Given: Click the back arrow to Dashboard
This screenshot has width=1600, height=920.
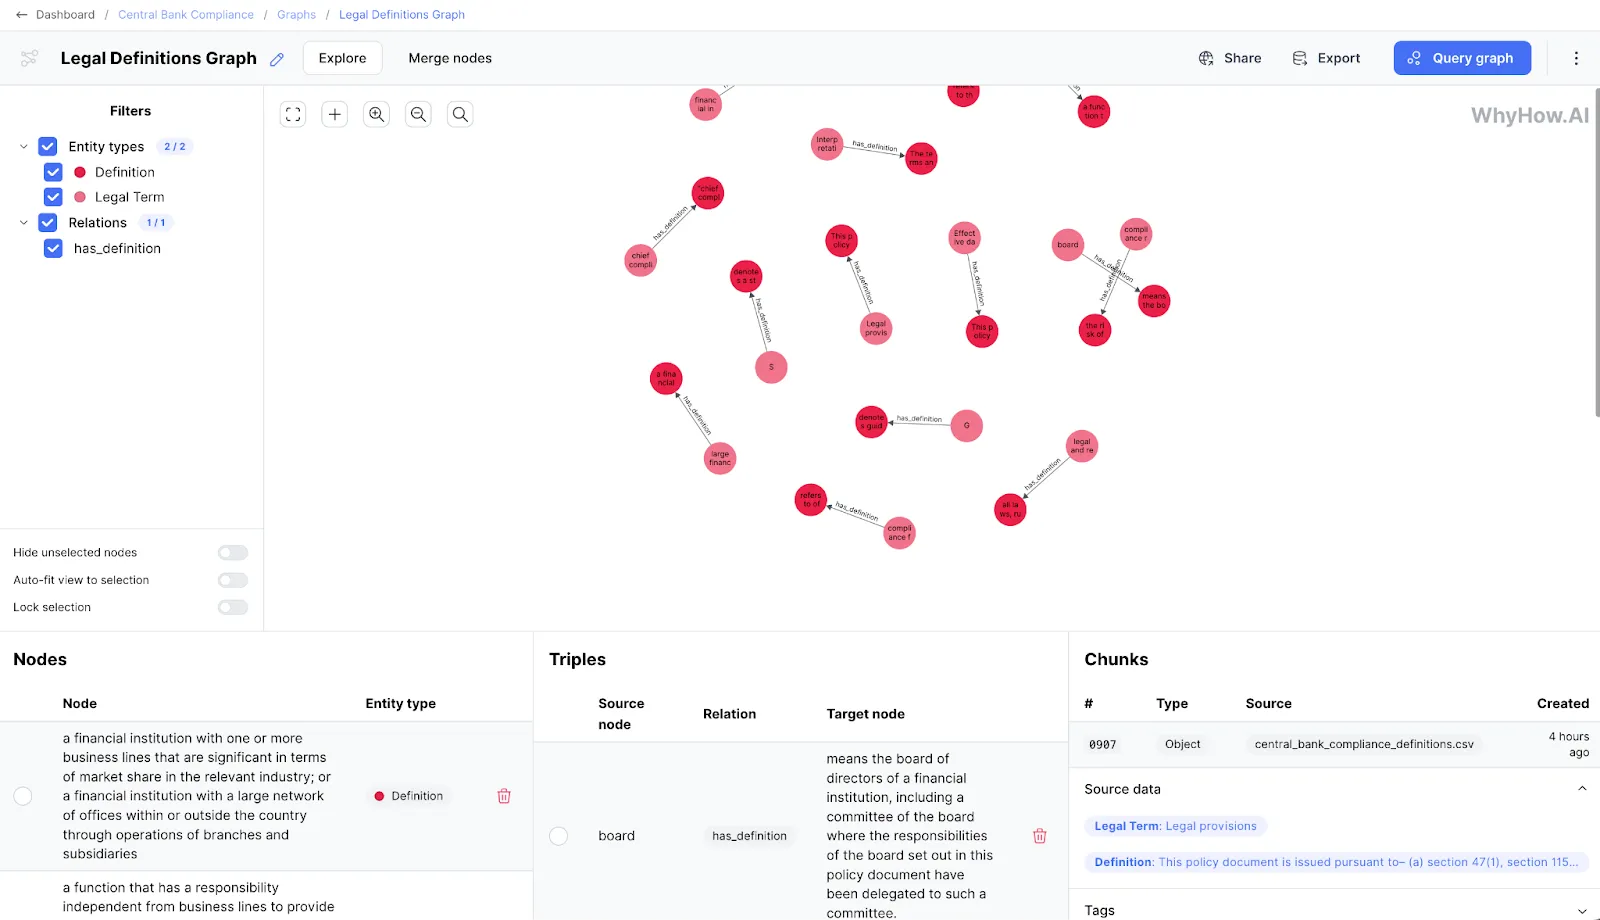Looking at the screenshot, I should [x=22, y=15].
